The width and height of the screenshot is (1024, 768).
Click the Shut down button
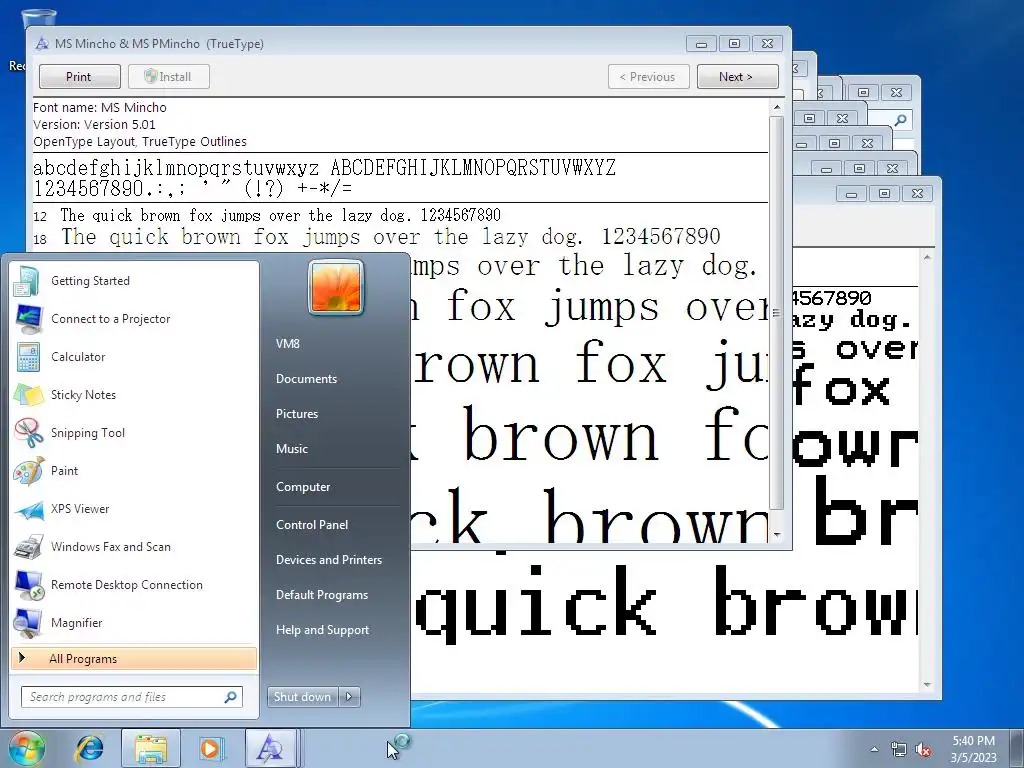tap(302, 697)
